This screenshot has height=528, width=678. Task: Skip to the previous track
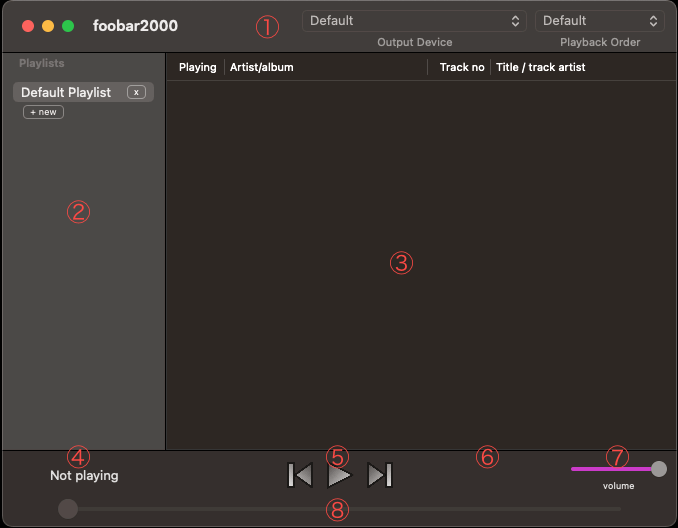[300, 475]
